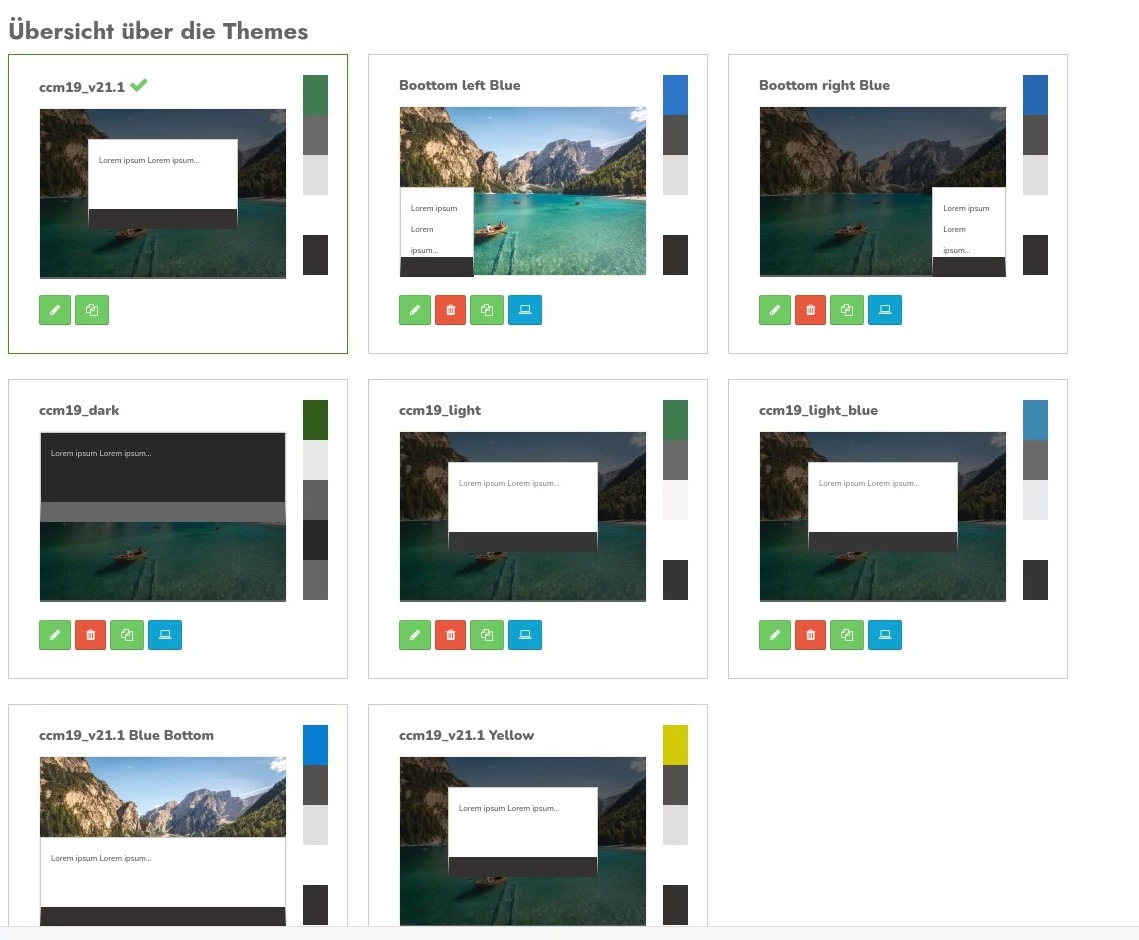
Task: Select the blue swatch on Boottom left Blue
Action: [675, 95]
